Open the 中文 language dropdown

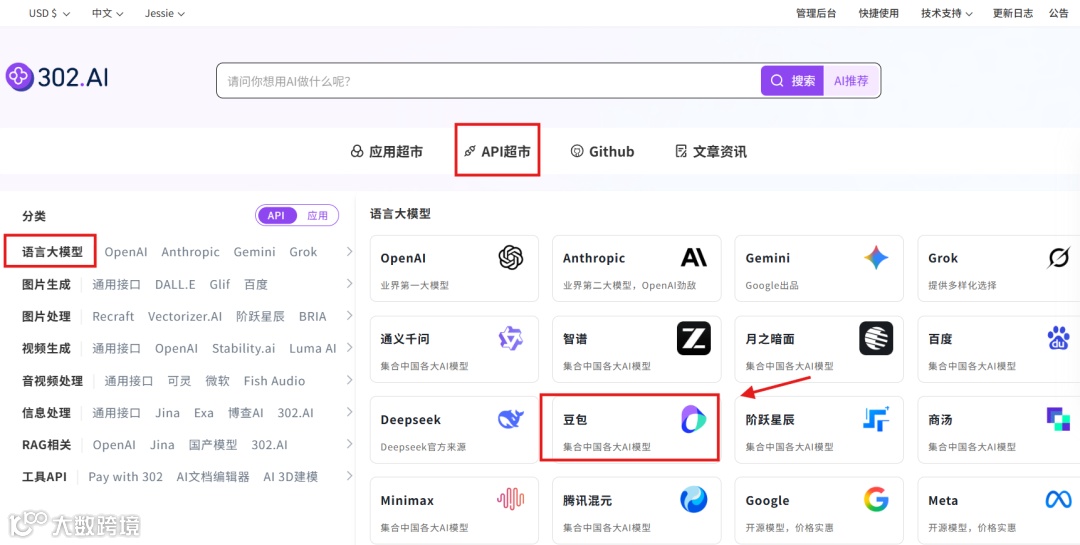coord(107,13)
